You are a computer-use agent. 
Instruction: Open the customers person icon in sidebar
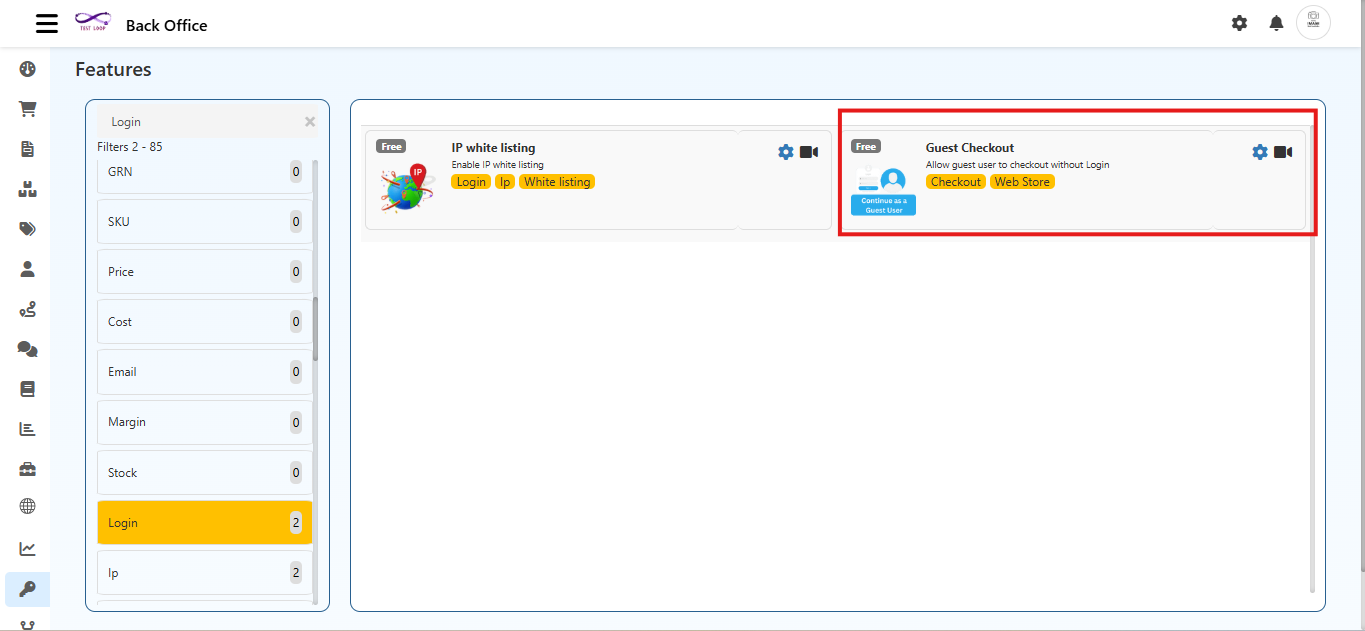27,268
